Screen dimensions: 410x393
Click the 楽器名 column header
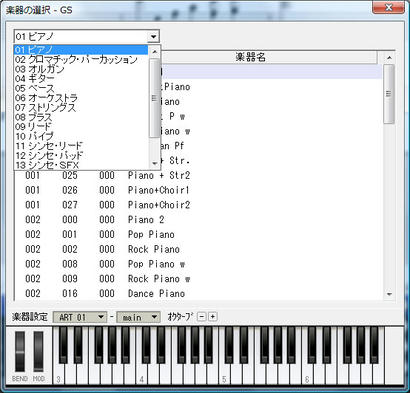click(x=251, y=57)
